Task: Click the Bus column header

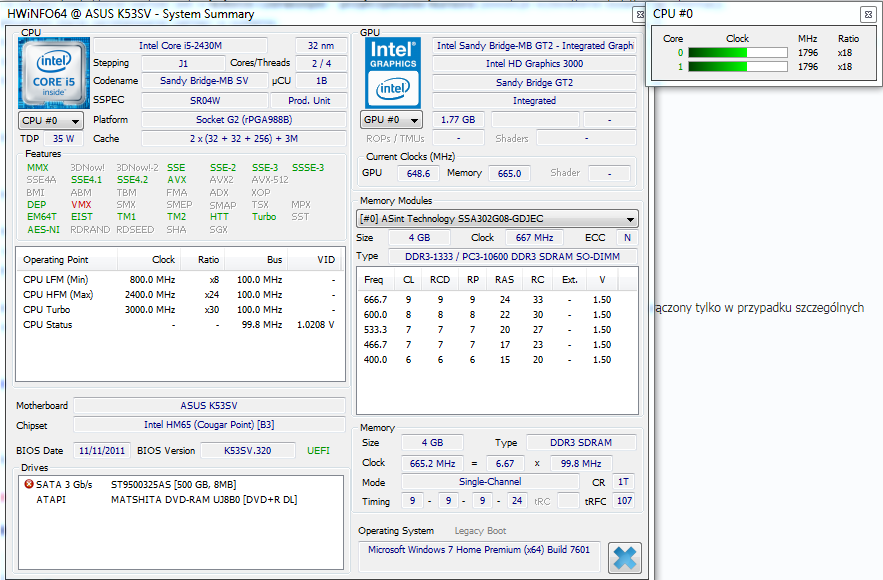Action: pos(256,260)
